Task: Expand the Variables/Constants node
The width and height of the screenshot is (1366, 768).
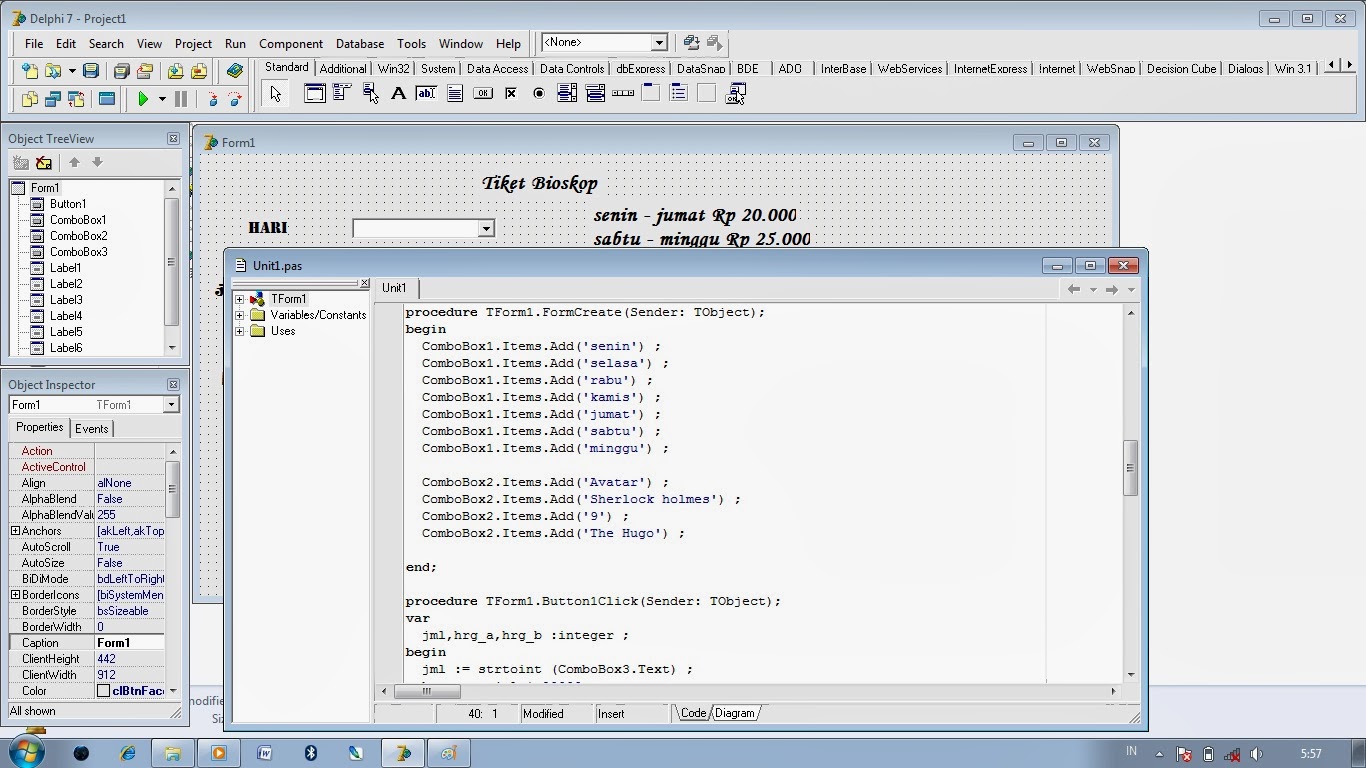Action: coord(240,315)
